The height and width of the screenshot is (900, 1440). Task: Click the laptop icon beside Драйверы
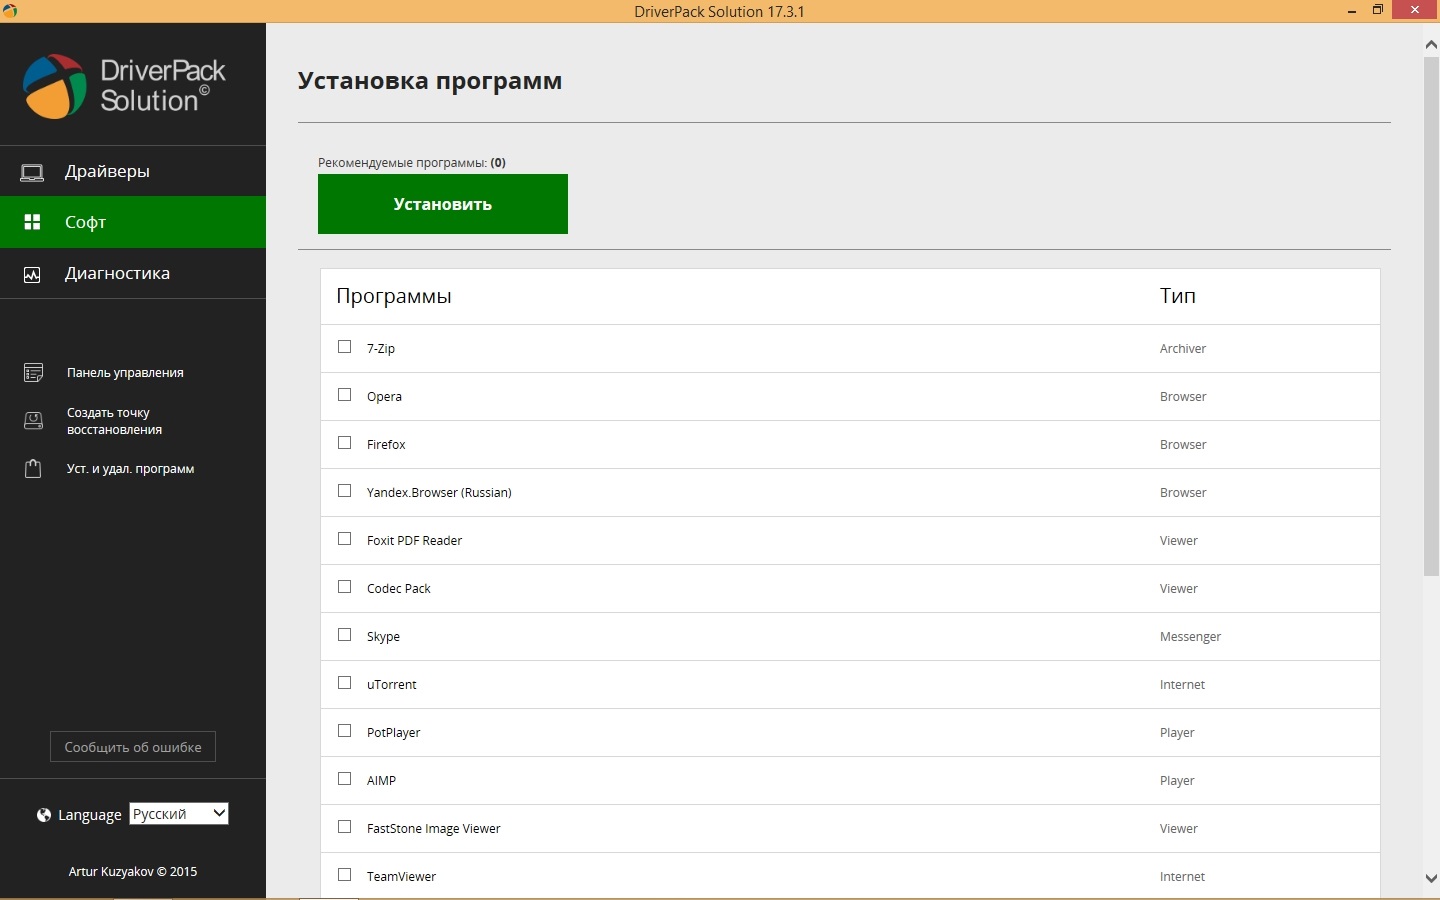pyautogui.click(x=32, y=172)
